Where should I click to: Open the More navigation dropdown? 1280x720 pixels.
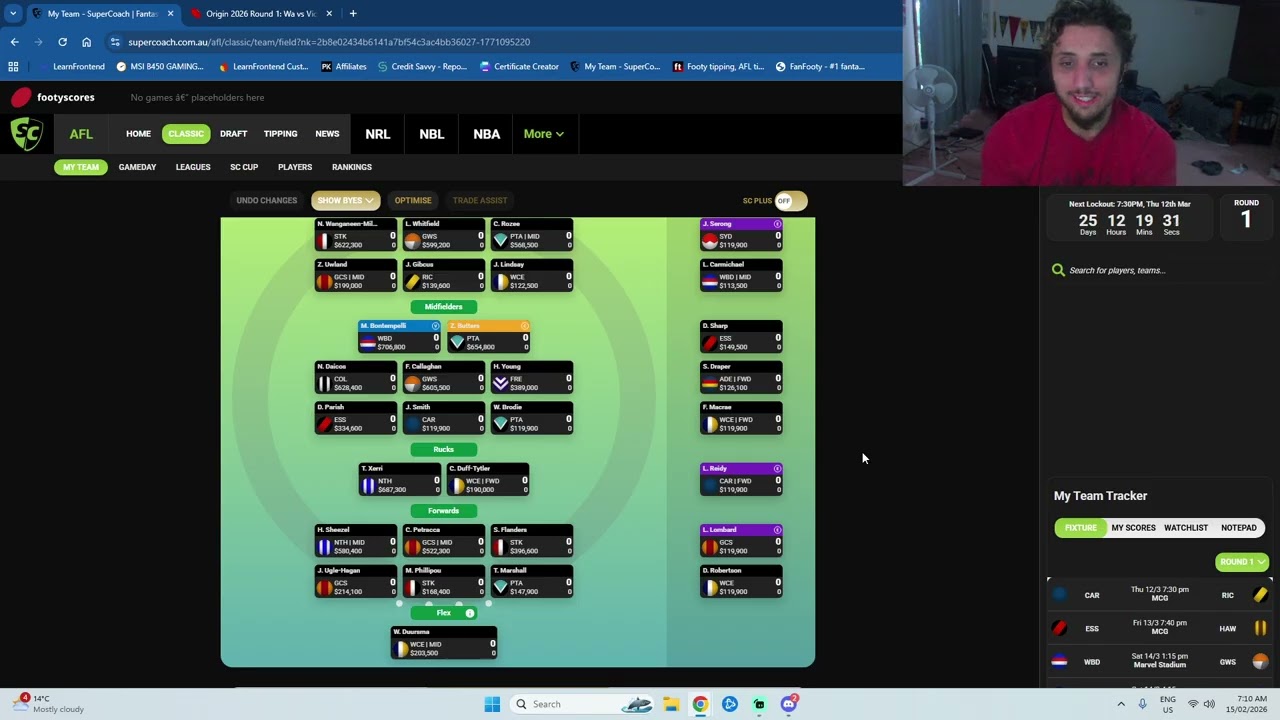click(543, 134)
